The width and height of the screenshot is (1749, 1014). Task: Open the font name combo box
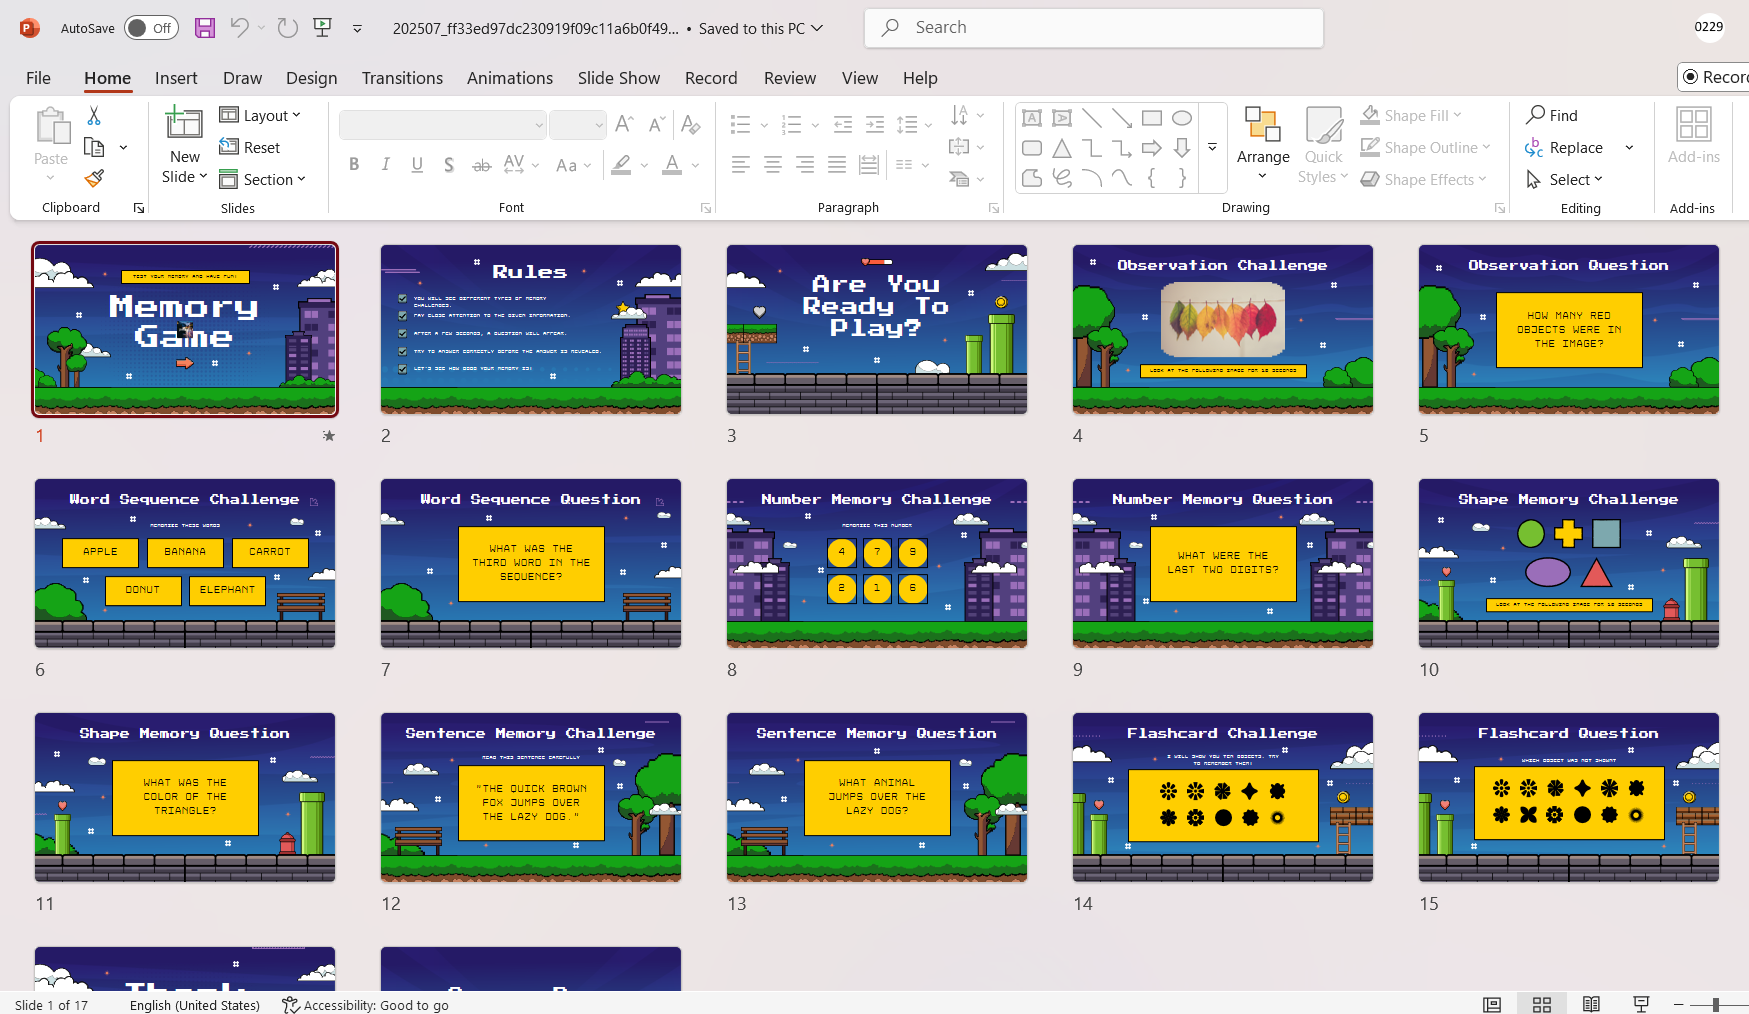(x=443, y=124)
